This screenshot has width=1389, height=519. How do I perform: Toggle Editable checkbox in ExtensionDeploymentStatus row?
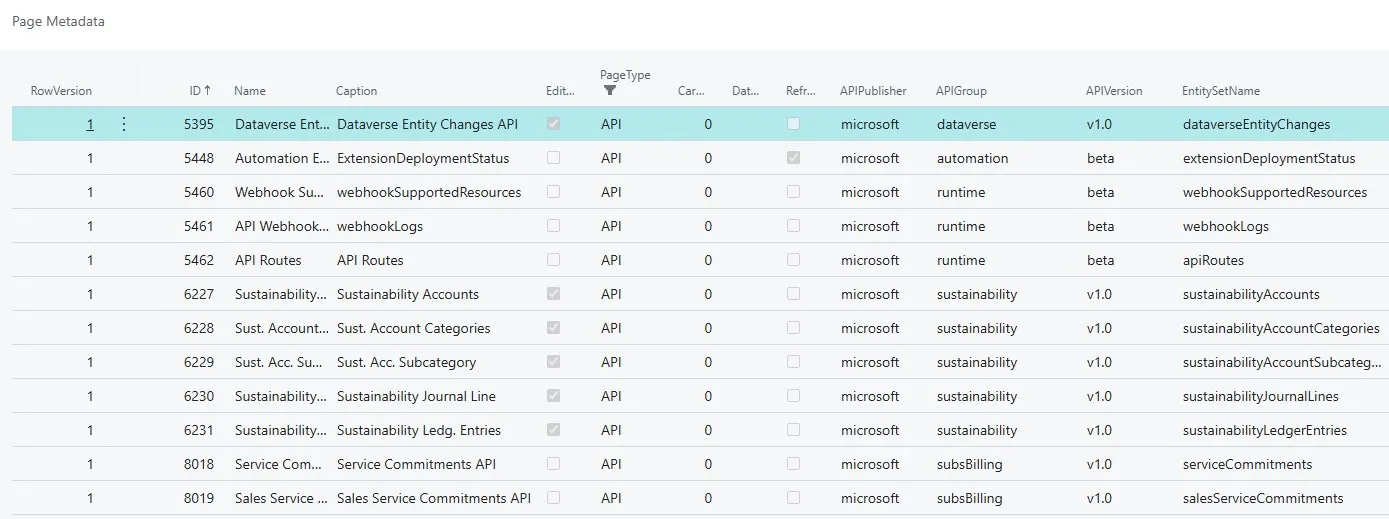coord(553,158)
